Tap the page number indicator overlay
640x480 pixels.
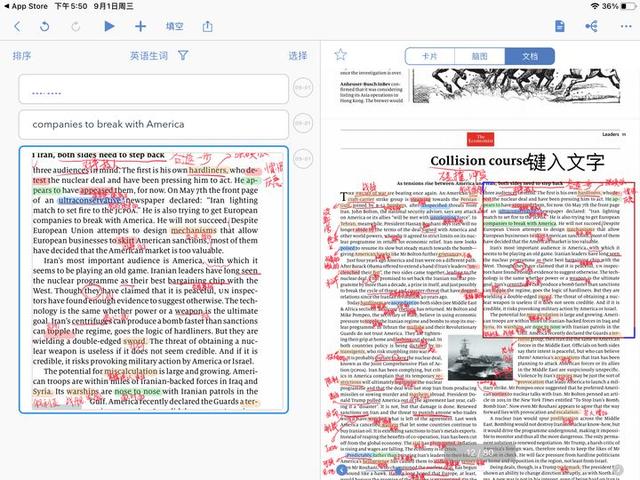point(480,452)
